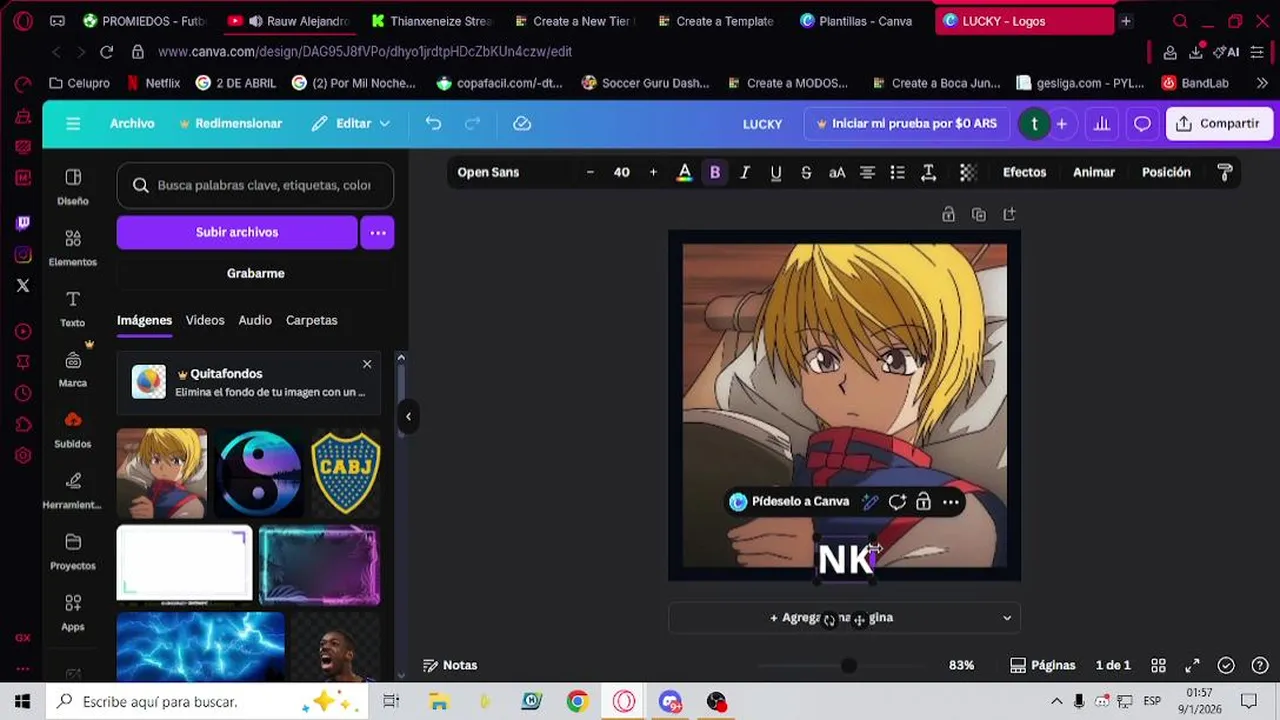1280x720 pixels.
Task: Open the Diseño sidebar panel
Action: (x=73, y=187)
